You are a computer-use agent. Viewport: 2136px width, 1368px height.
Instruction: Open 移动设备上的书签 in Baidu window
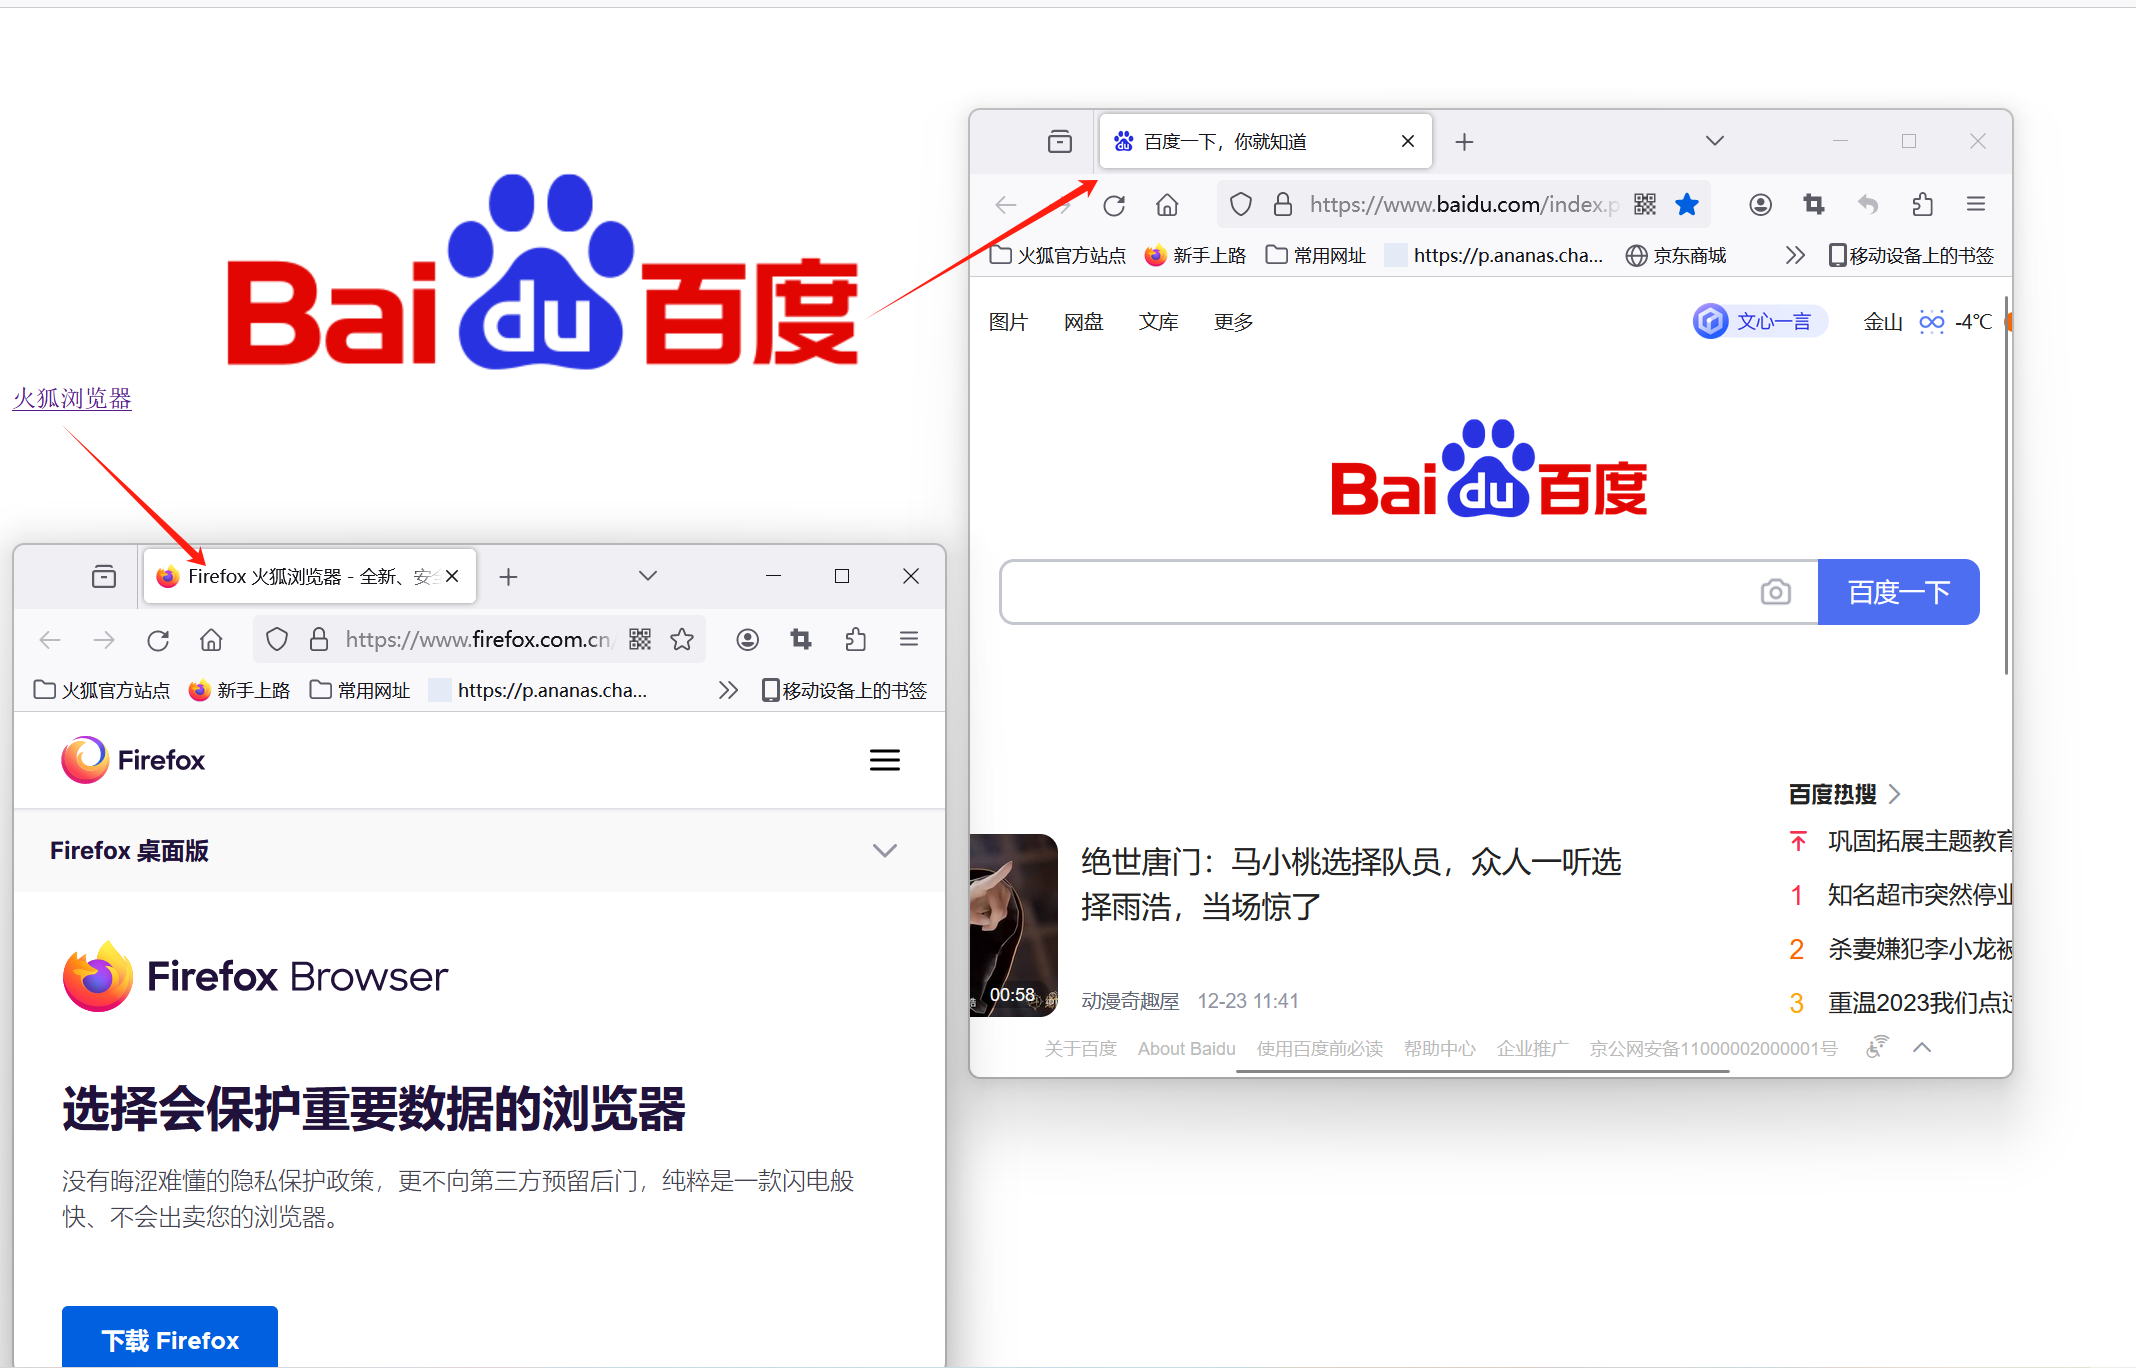coord(1911,256)
